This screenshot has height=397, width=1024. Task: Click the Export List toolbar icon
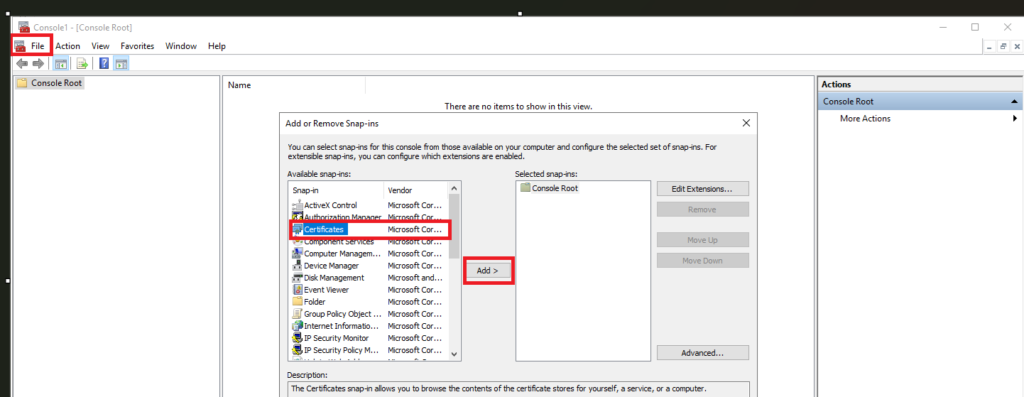coord(82,63)
